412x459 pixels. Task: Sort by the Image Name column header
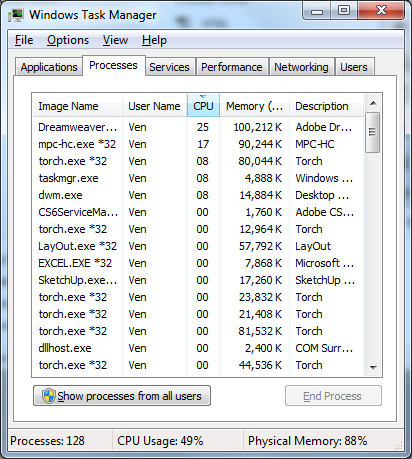click(77, 106)
